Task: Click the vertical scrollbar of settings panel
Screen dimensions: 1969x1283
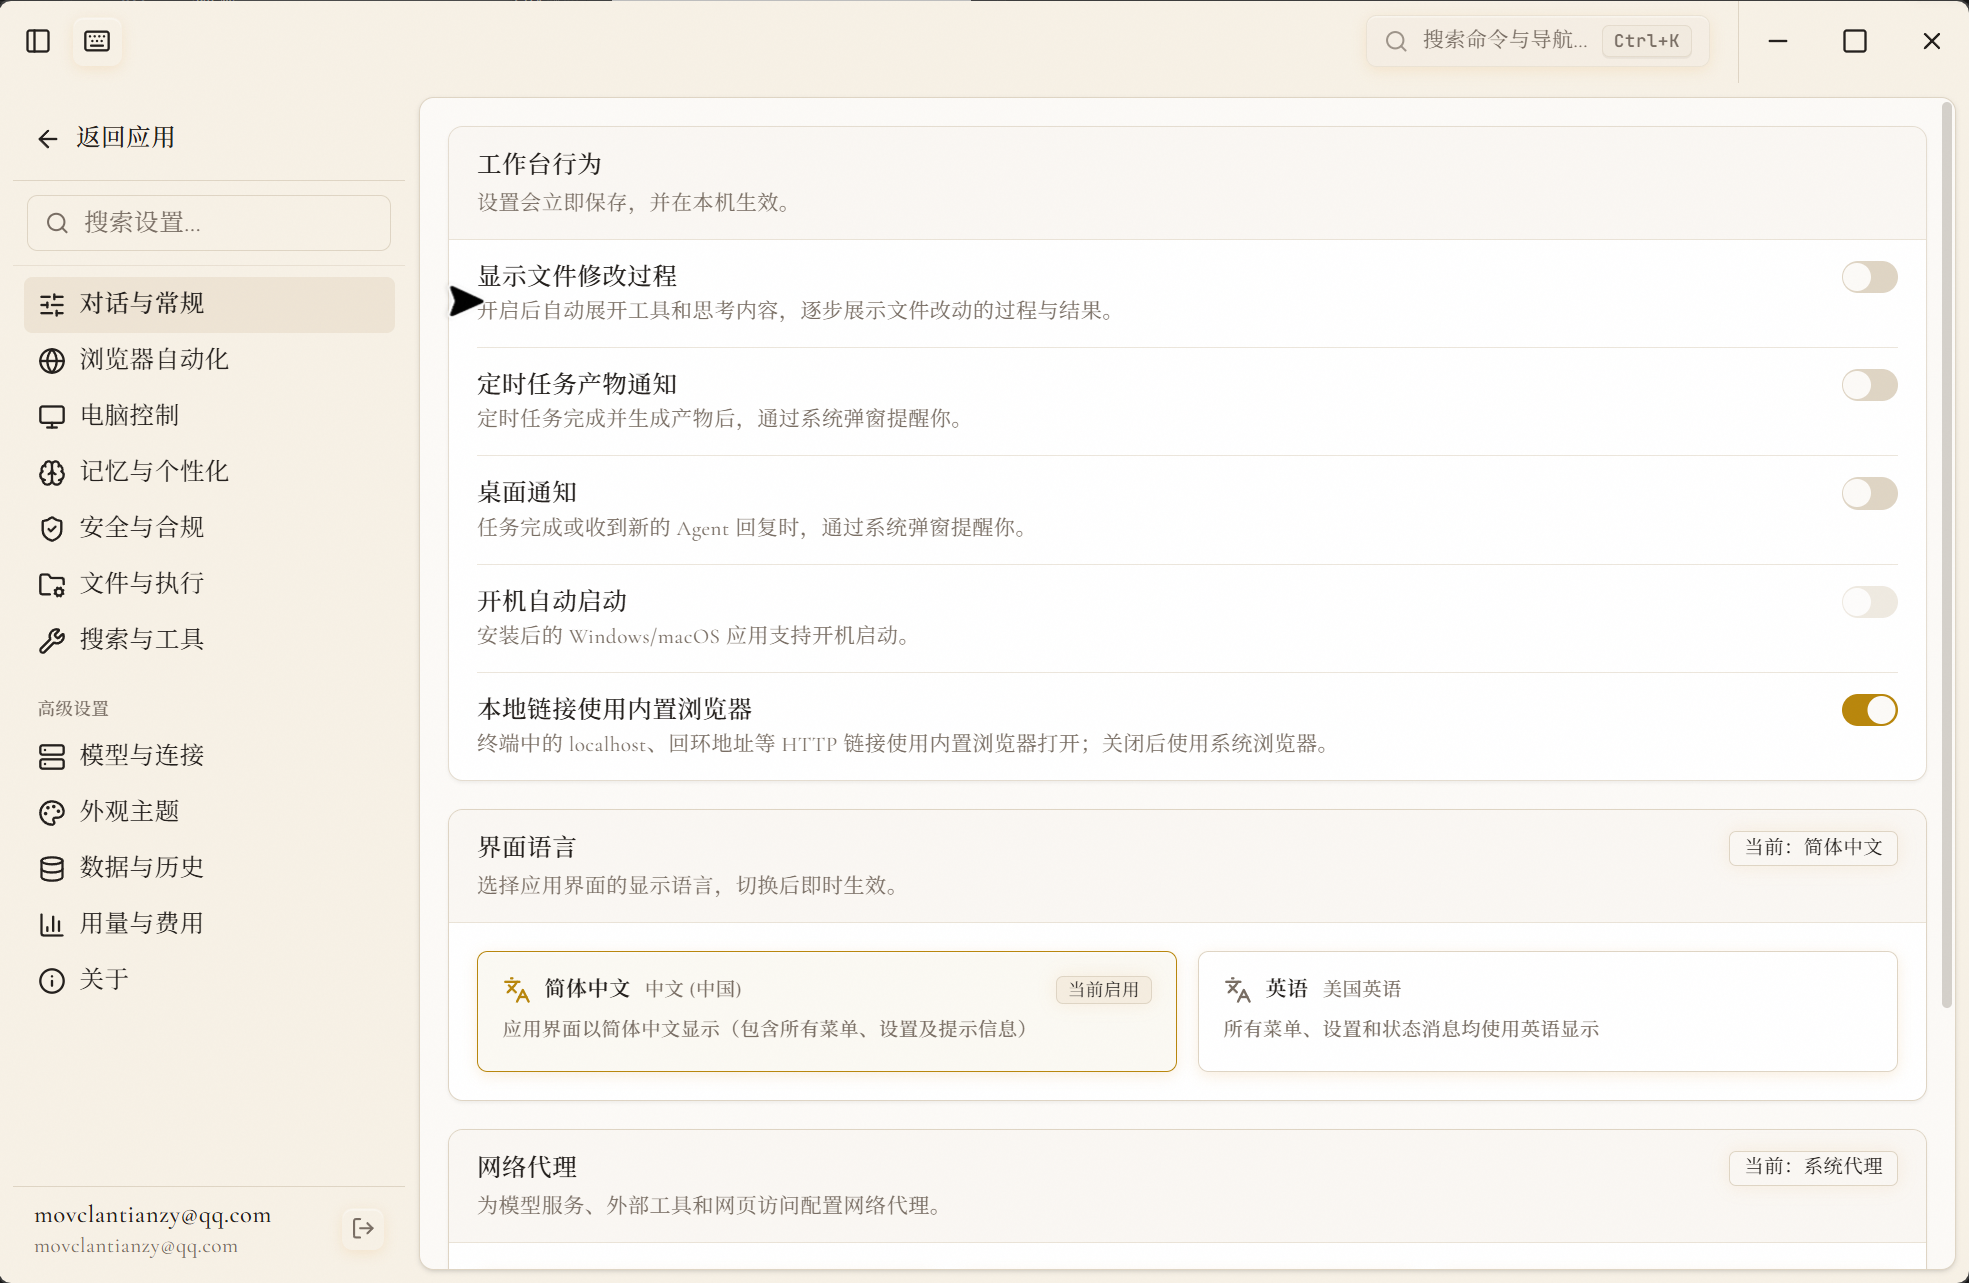Action: (1947, 555)
